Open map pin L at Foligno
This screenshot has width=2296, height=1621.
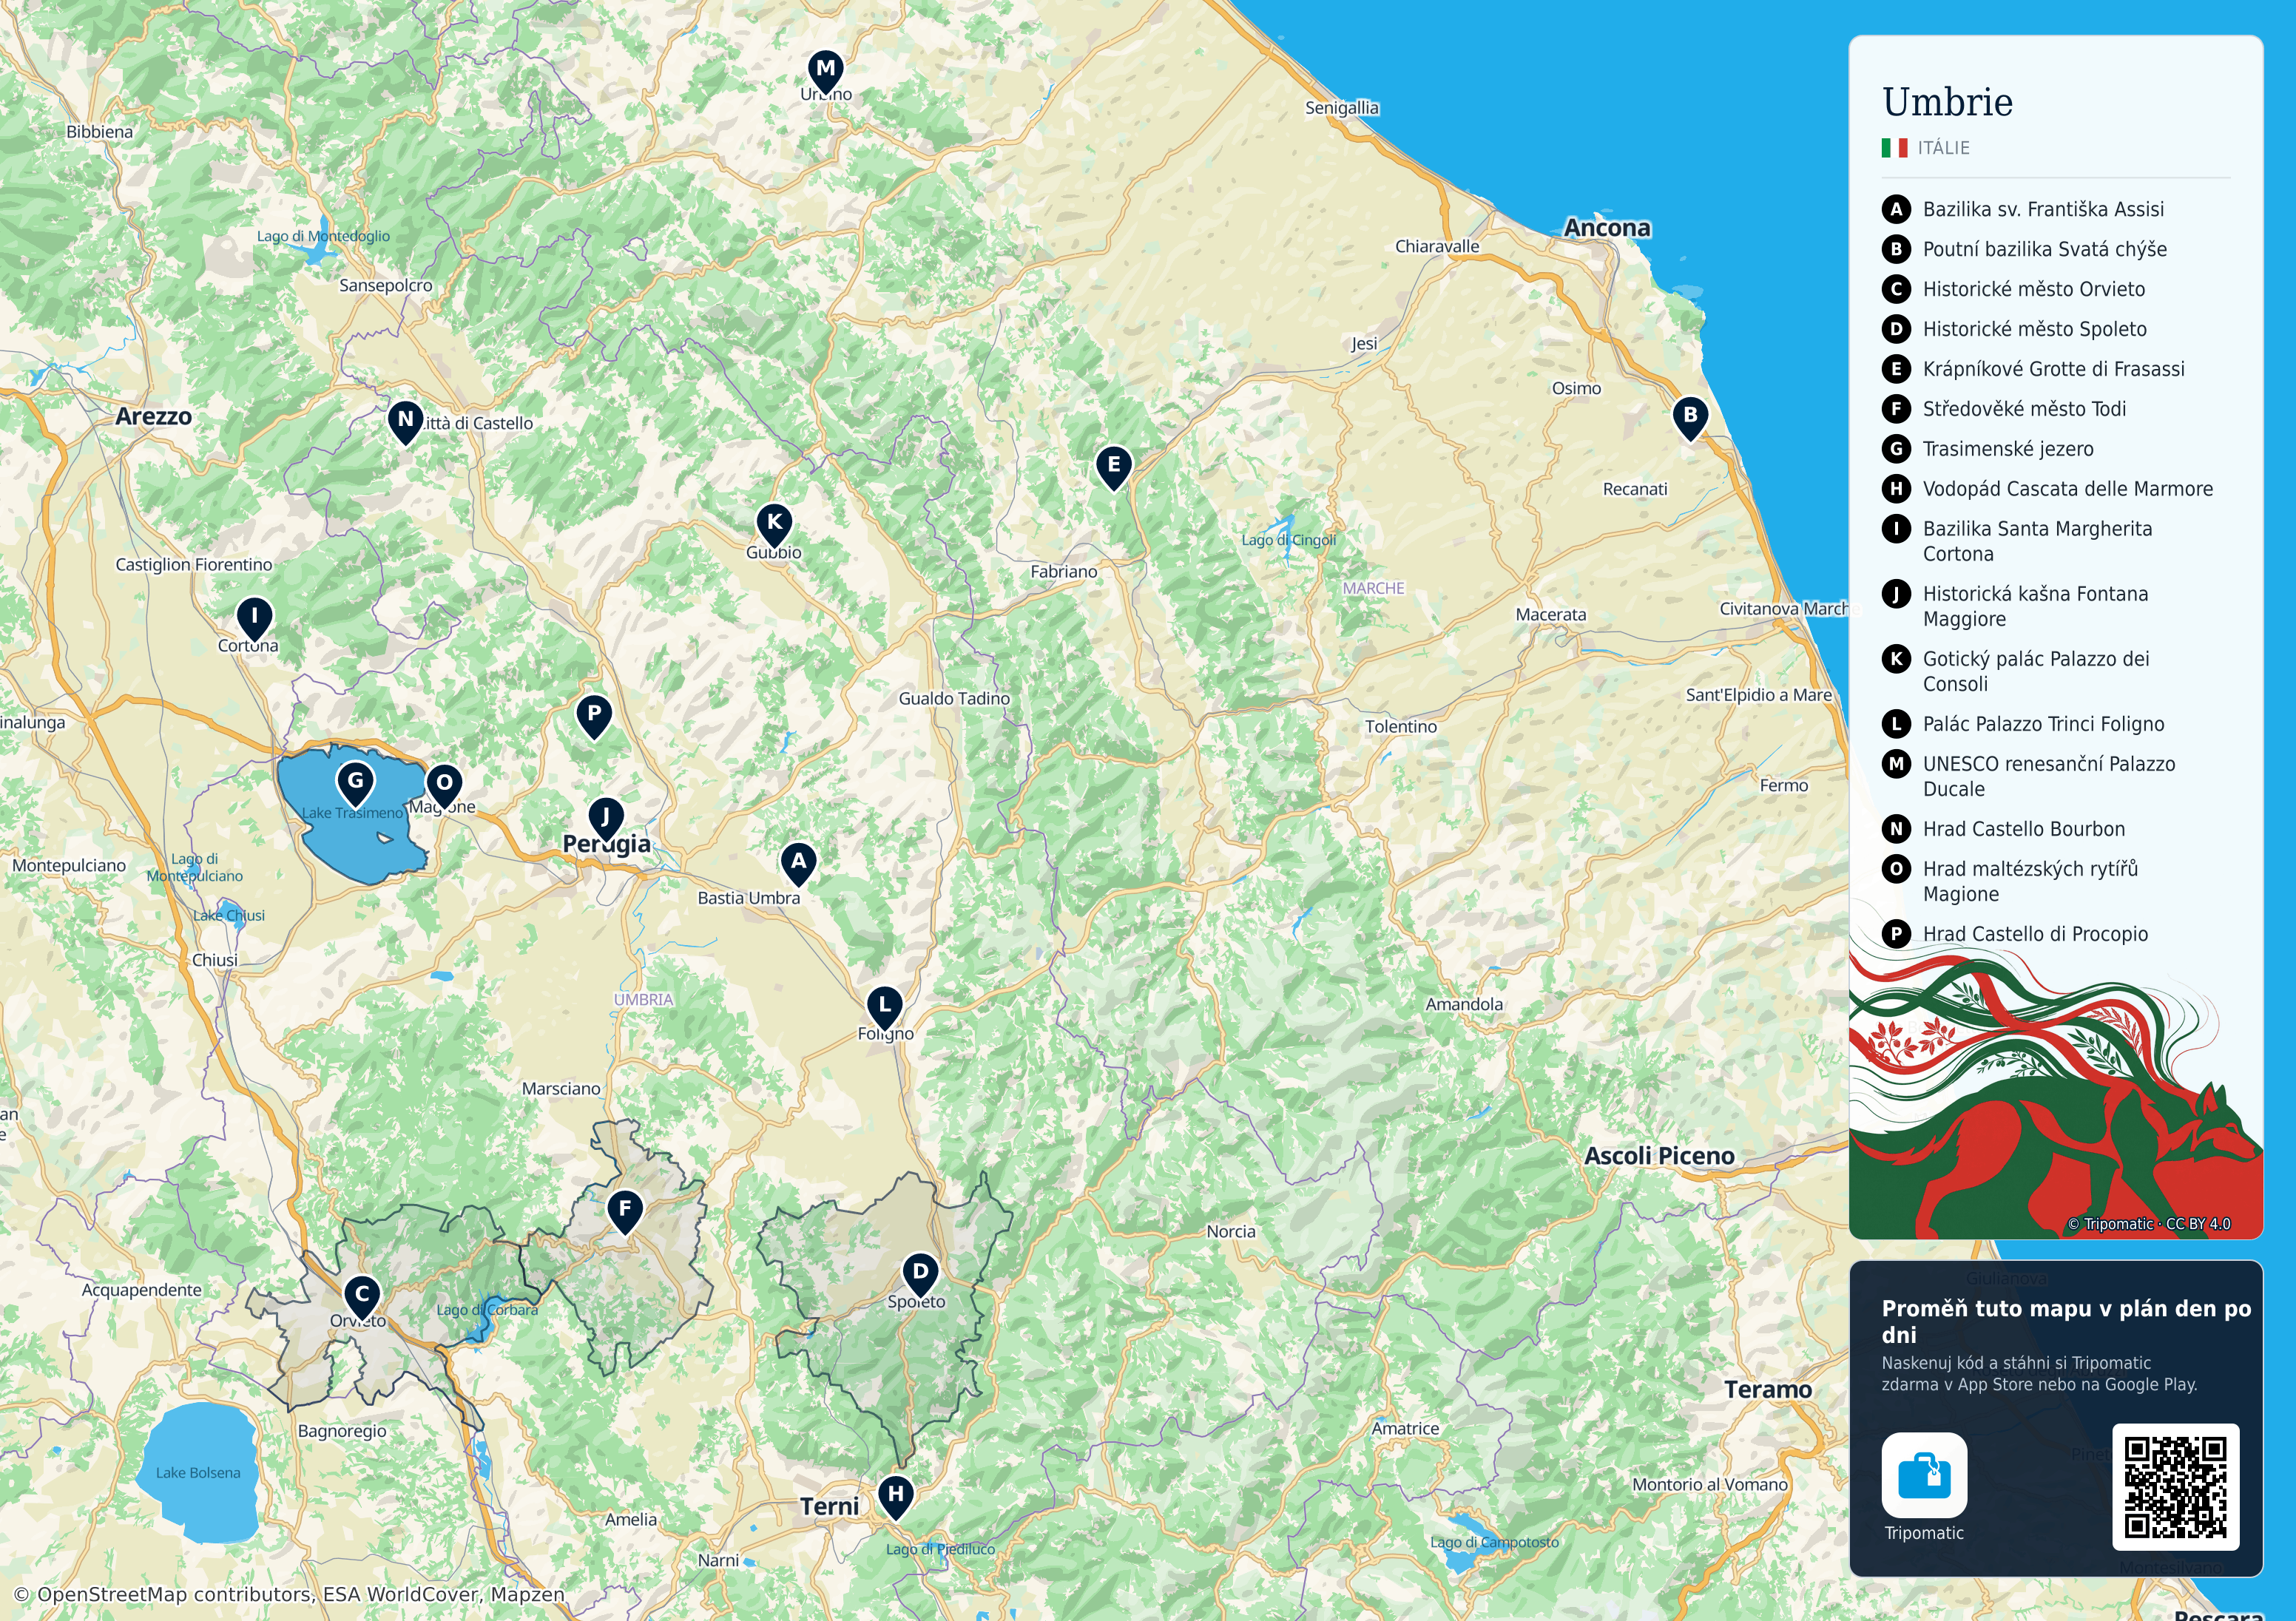tap(884, 1008)
